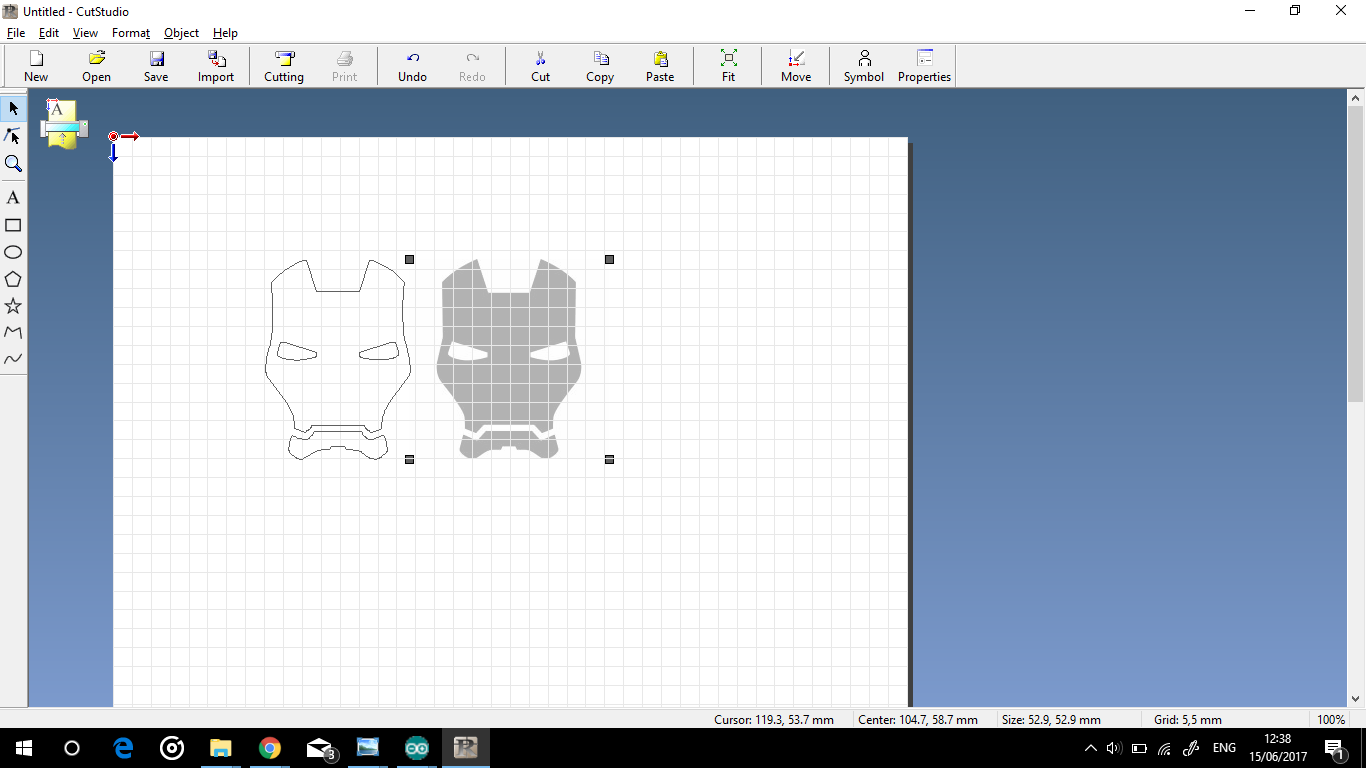Select the freehand curve tool
Screen dimensions: 1366x768
coord(13,359)
